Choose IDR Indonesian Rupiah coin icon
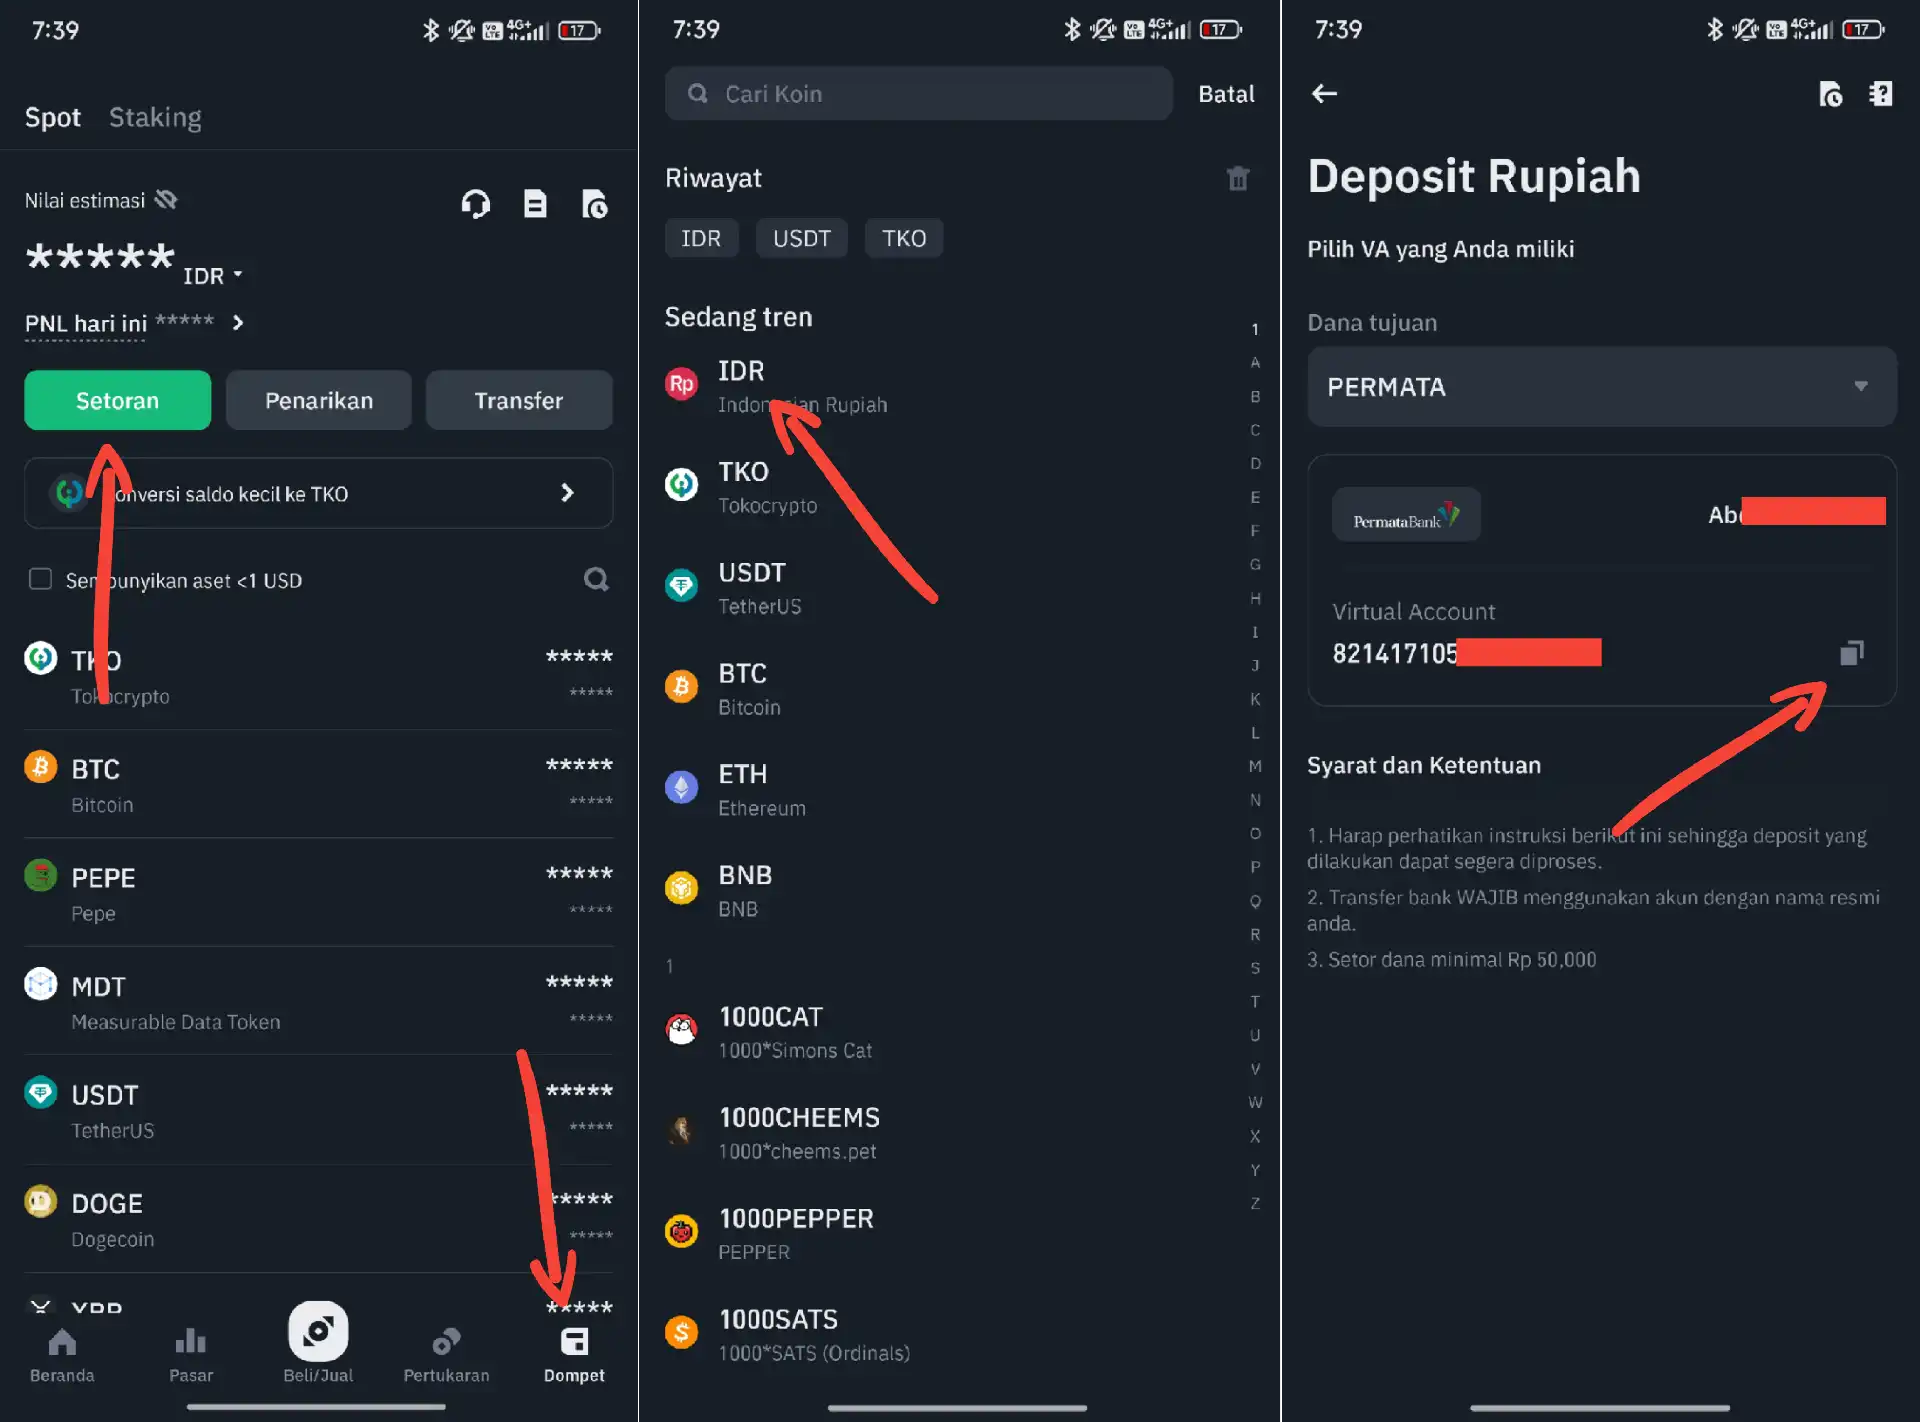Image resolution: width=1920 pixels, height=1422 pixels. [682, 384]
